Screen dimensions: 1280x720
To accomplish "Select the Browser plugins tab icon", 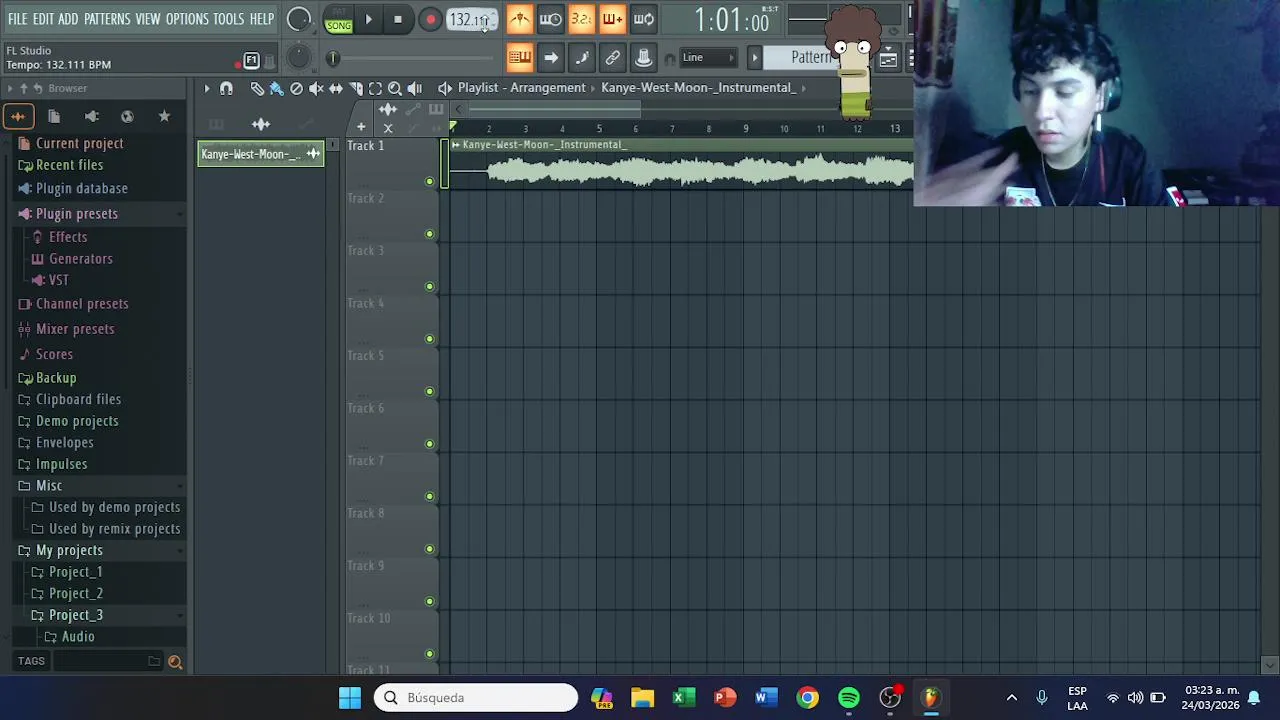I will coord(91,117).
